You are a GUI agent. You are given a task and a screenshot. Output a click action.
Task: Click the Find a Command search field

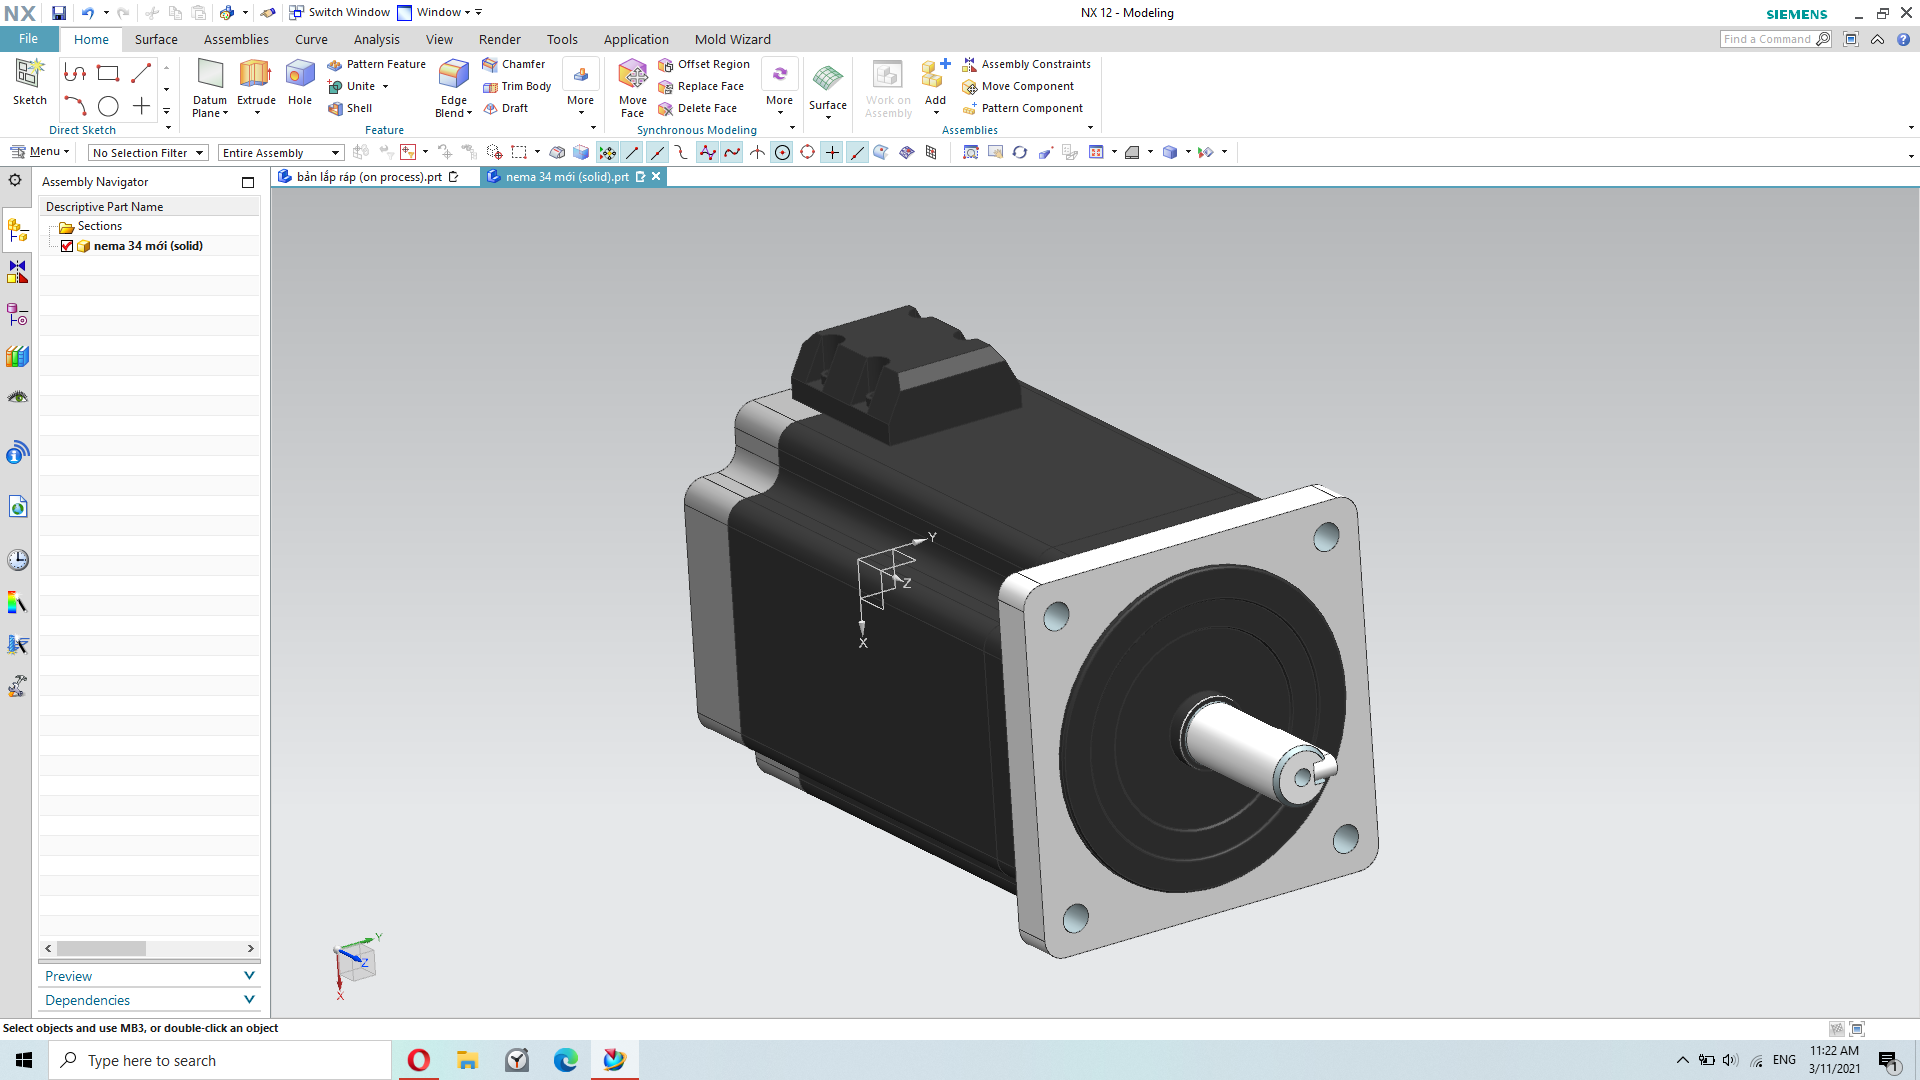[x=1776, y=39]
